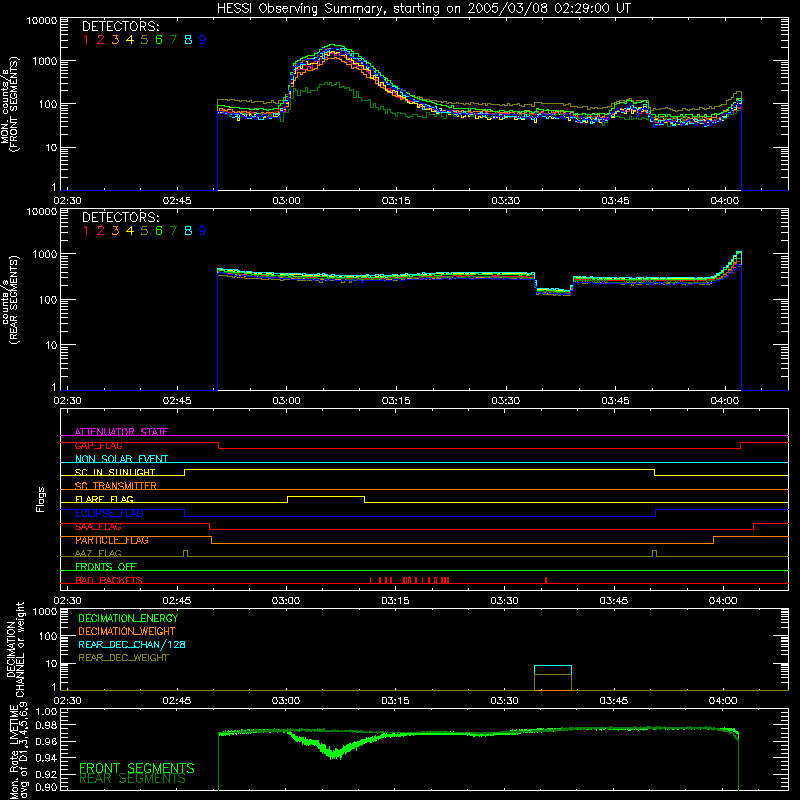Image resolution: width=800 pixels, height=800 pixels.
Task: Select red detector 1 in front segments legend
Action: click(86, 40)
